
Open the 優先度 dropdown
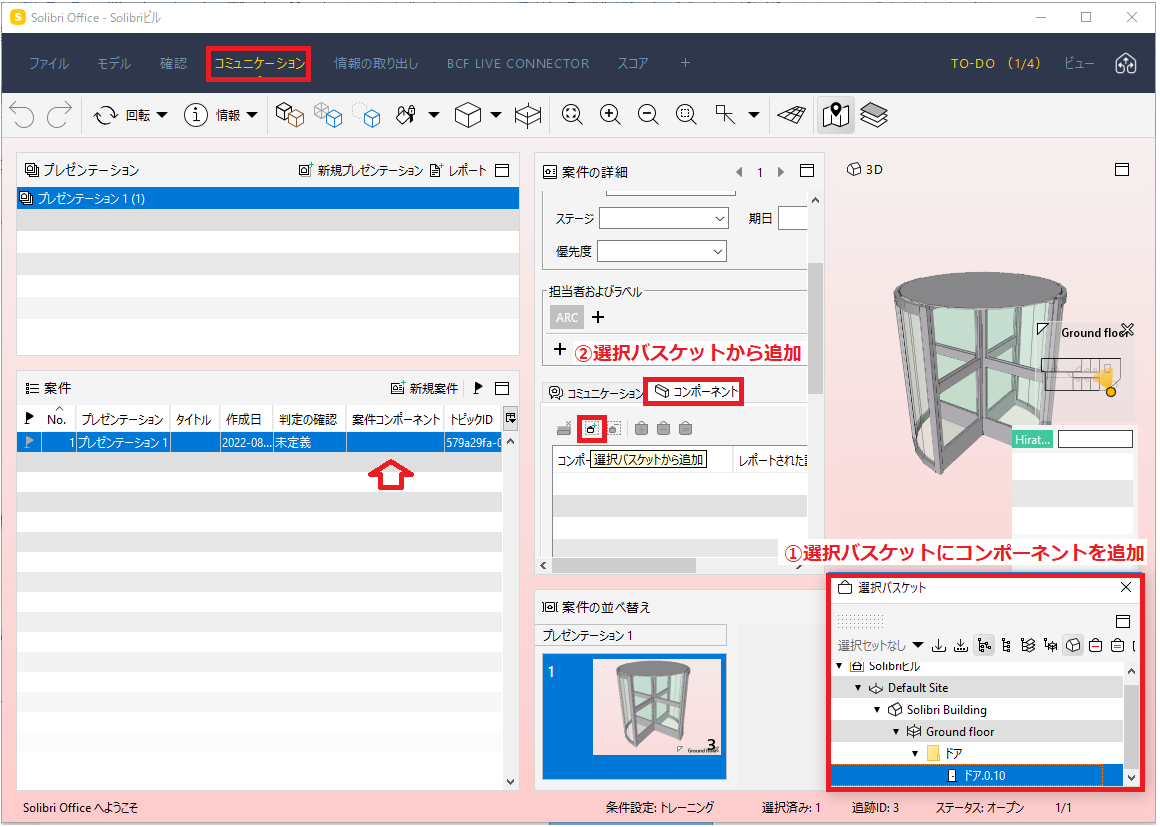[661, 252]
